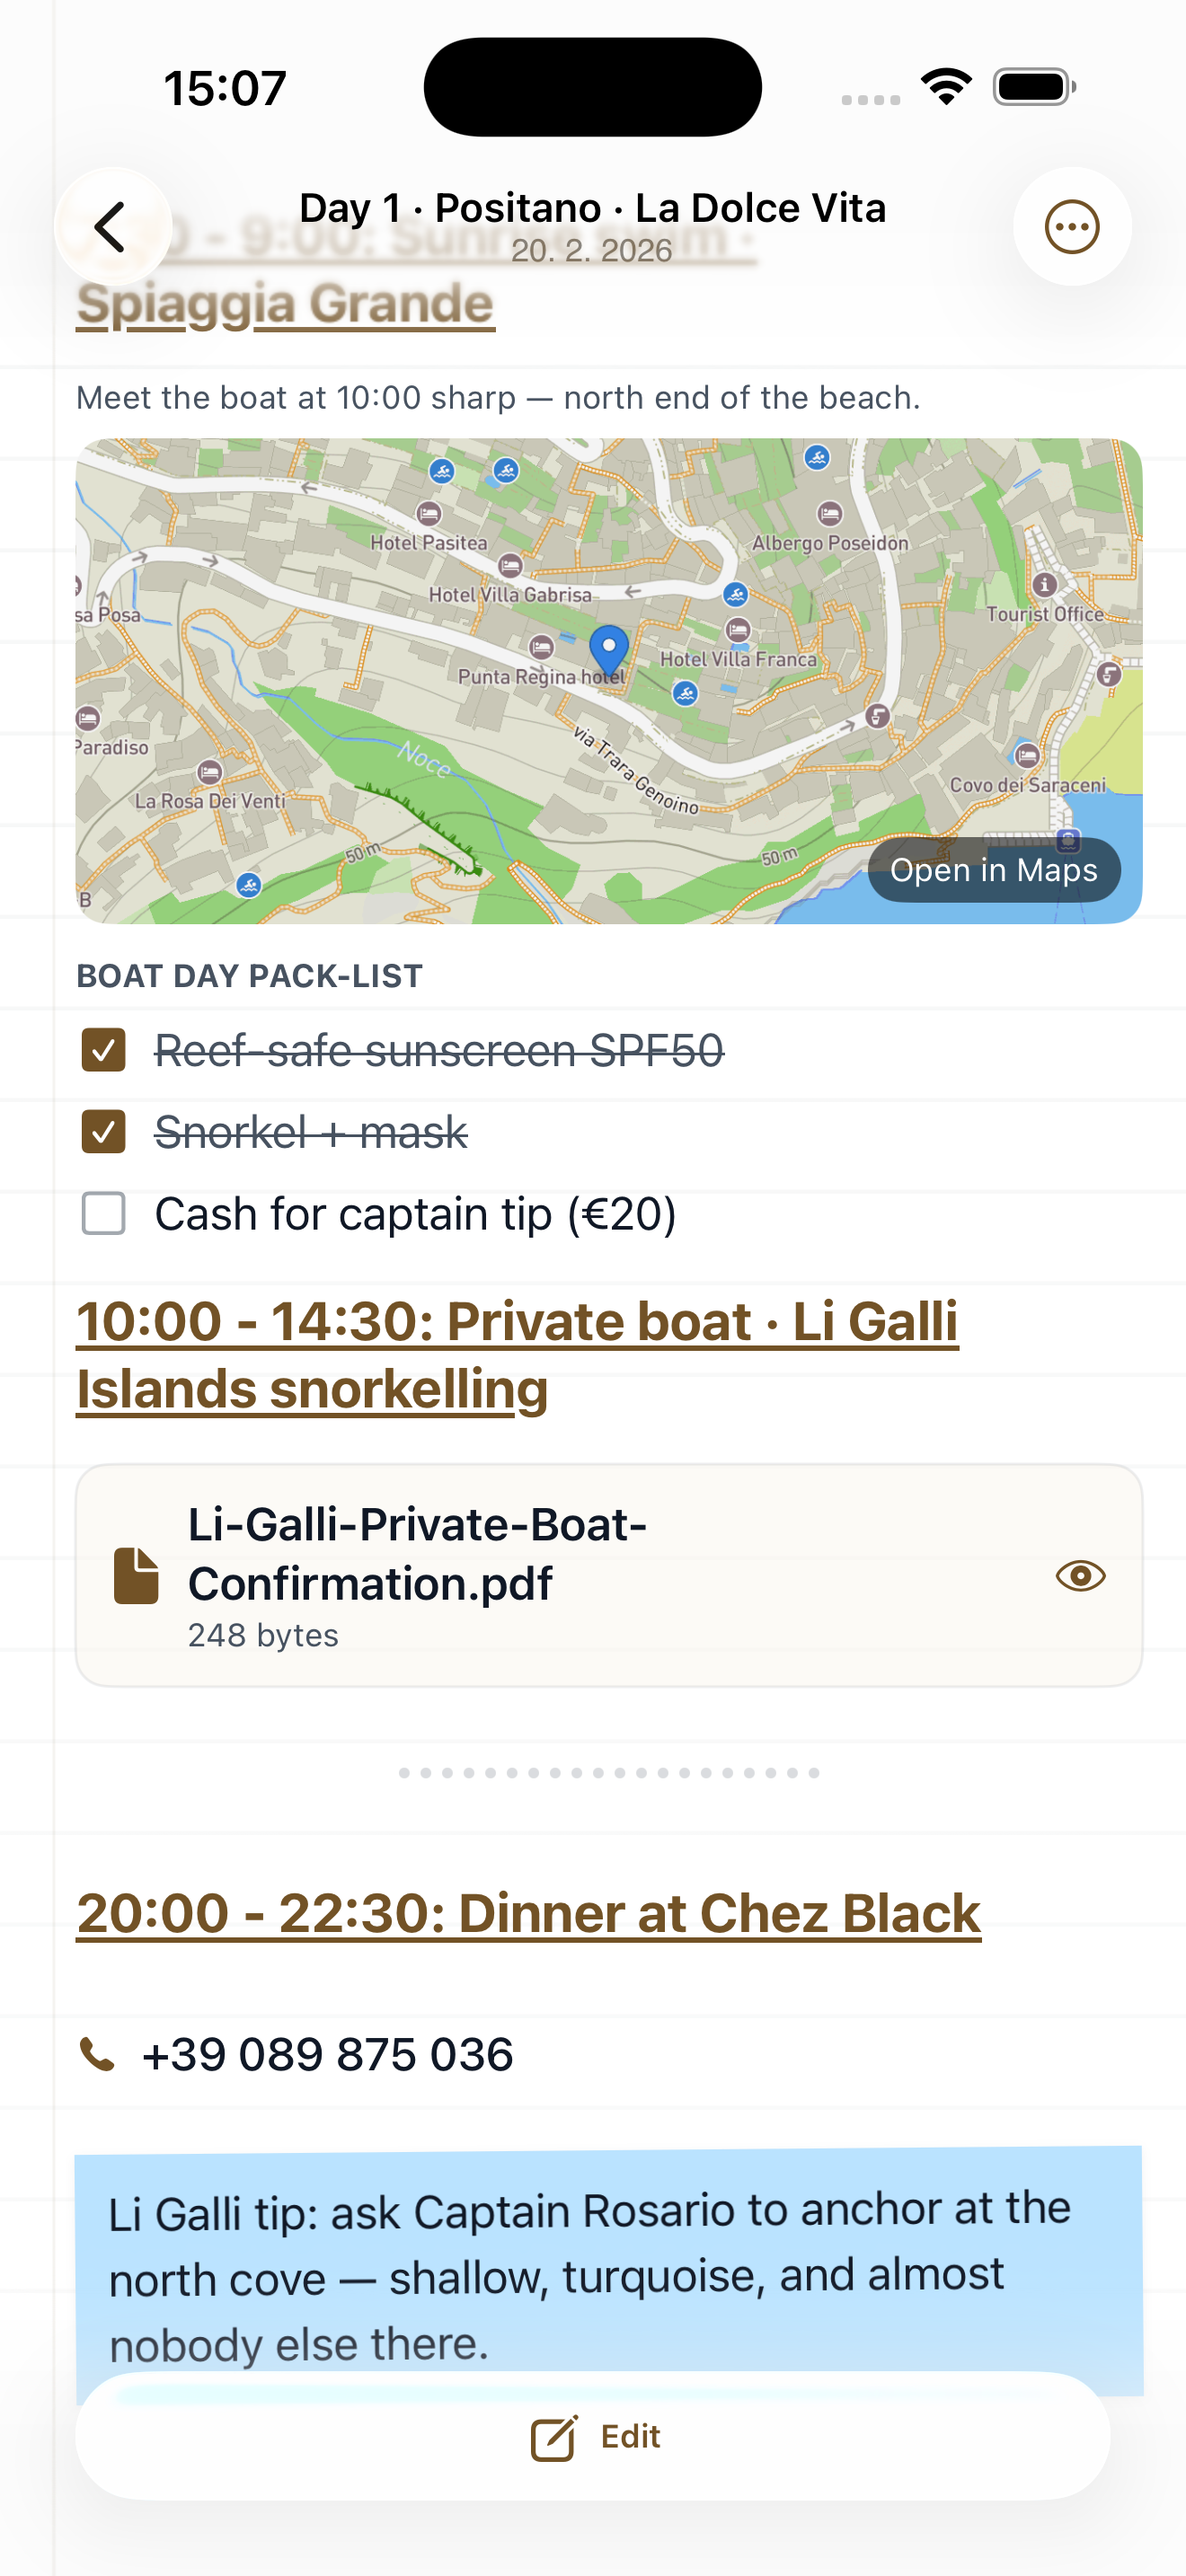Open the map in Maps app

[993, 870]
